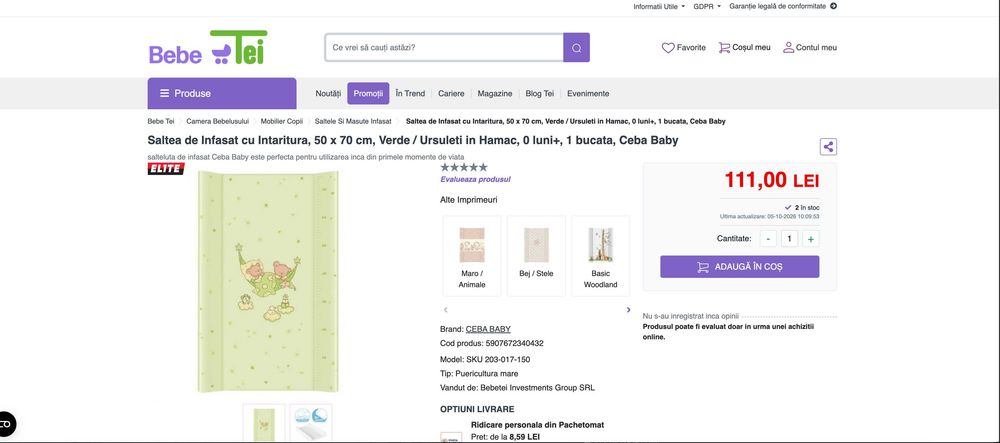This screenshot has width=1000, height=443.
Task: Click the quantity input field
Action: tap(790, 239)
